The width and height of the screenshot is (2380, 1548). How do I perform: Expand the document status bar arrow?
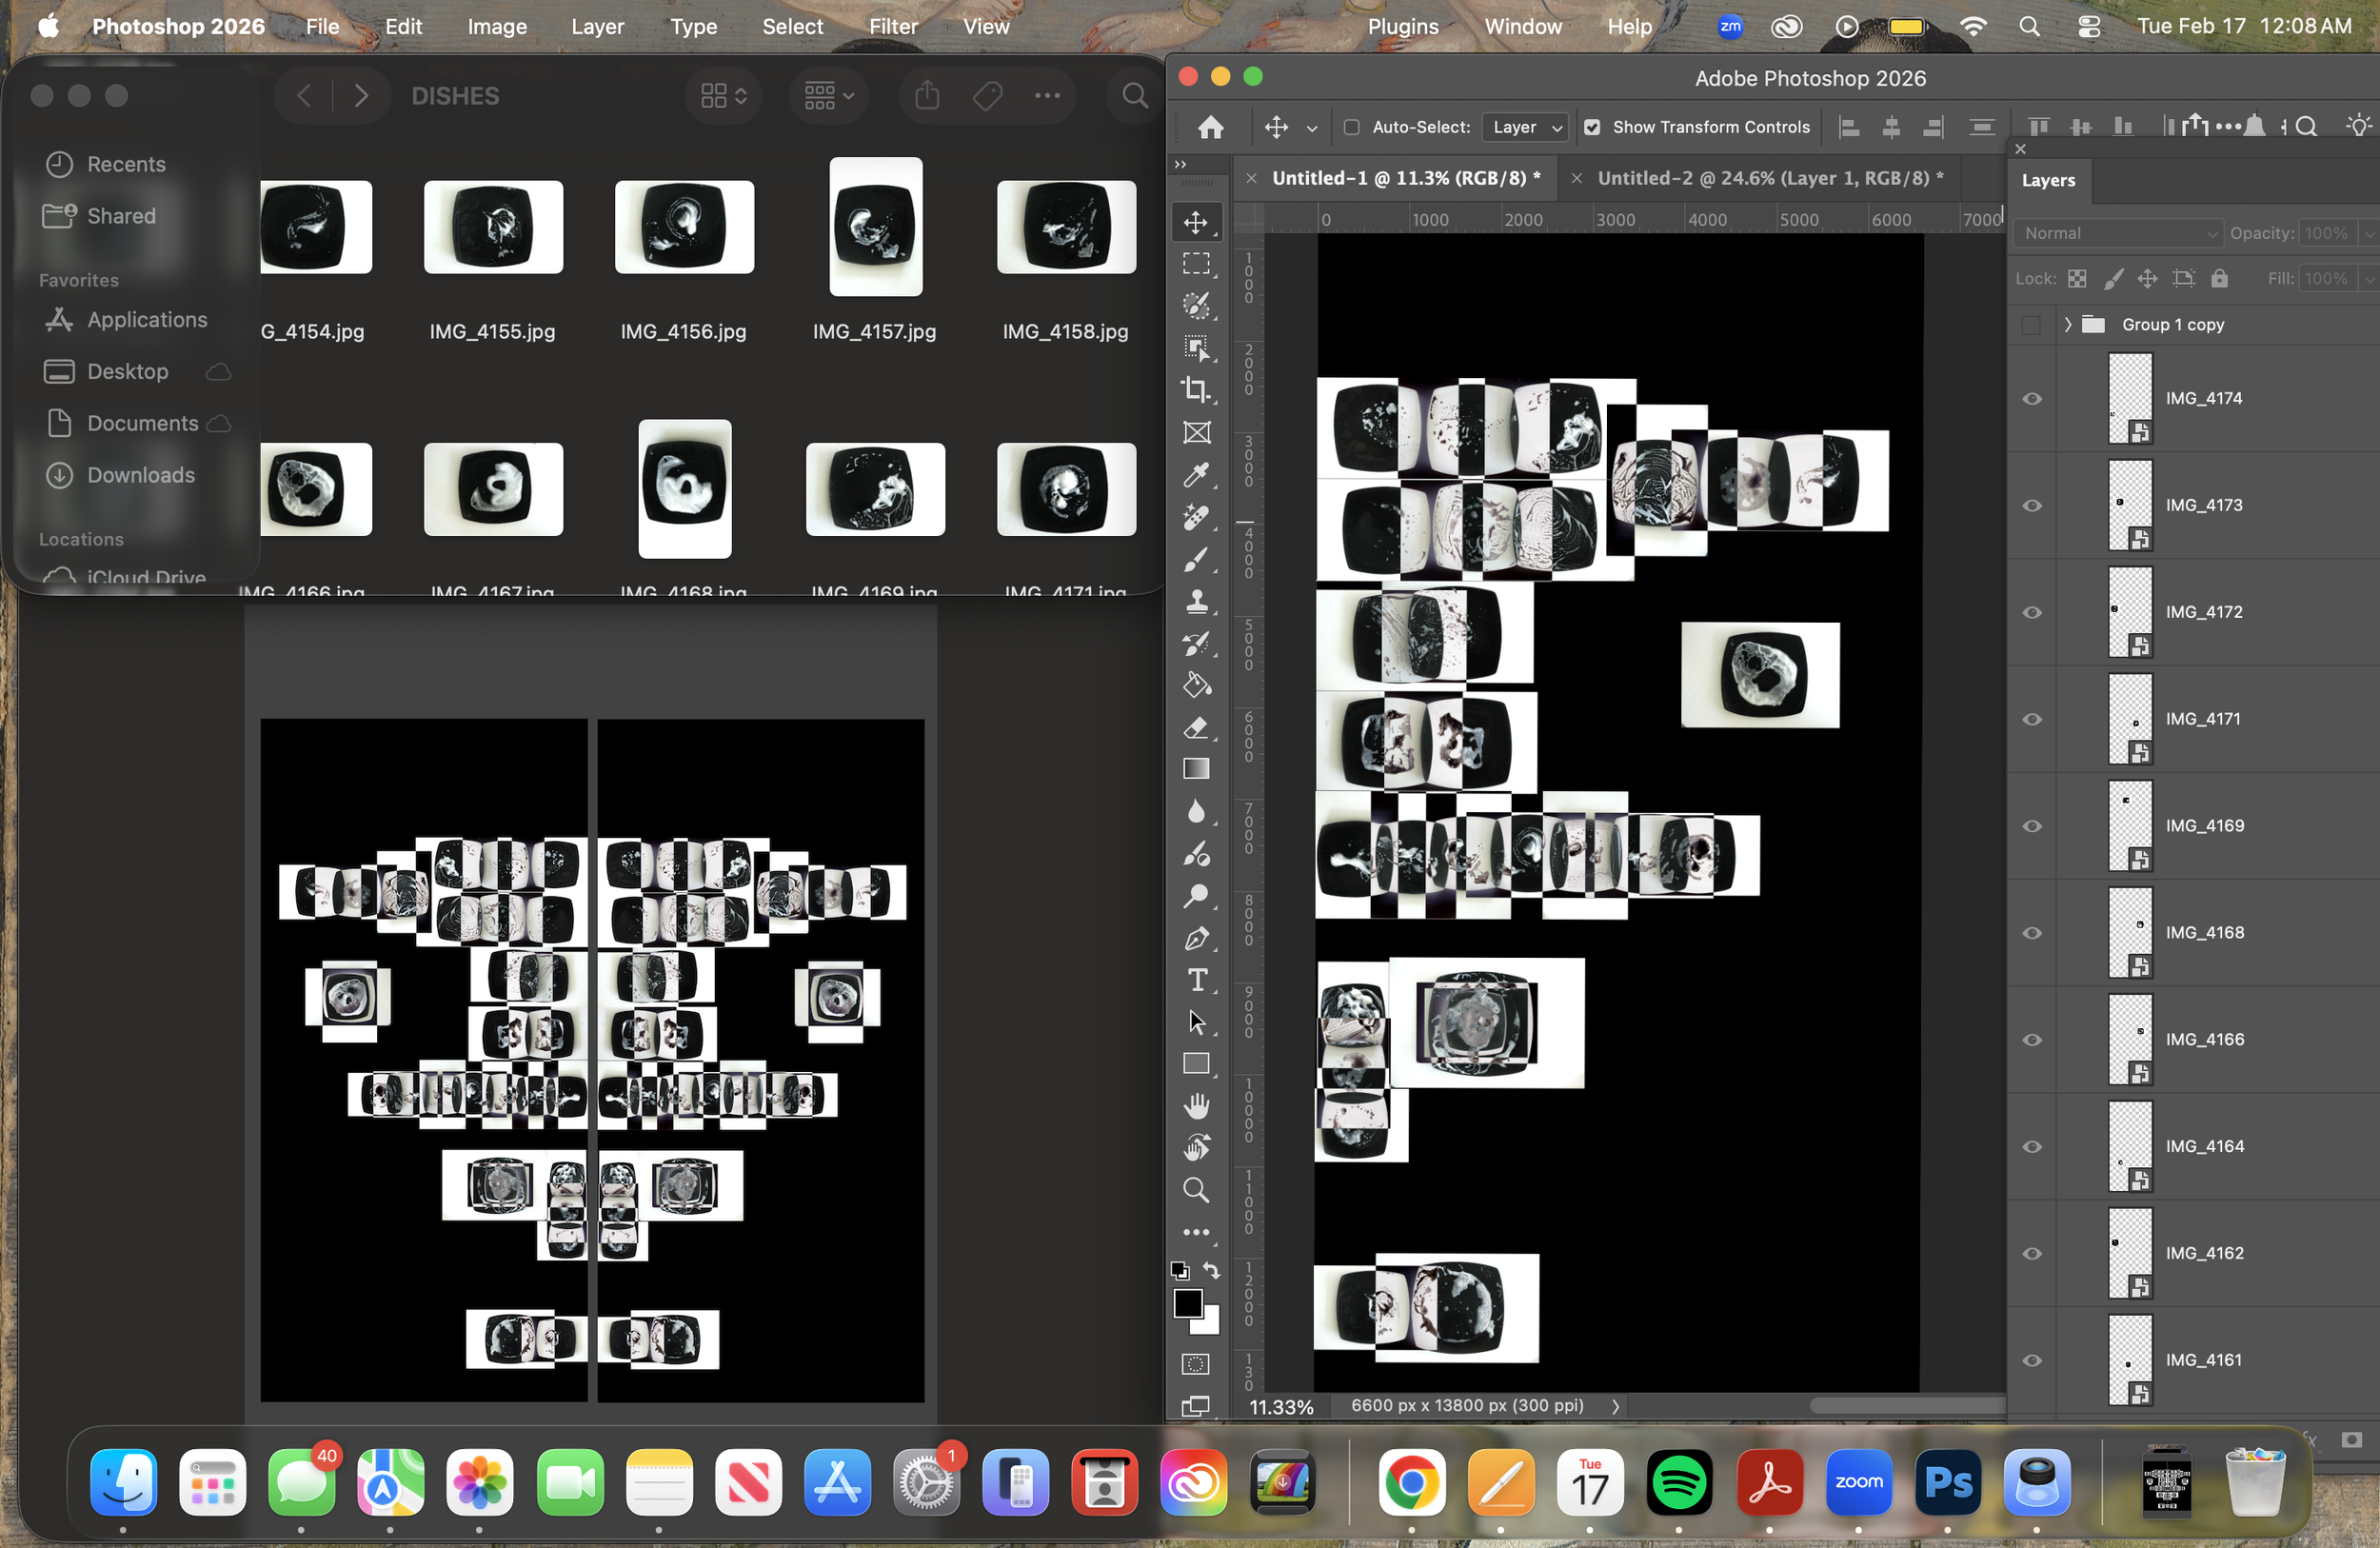tap(1615, 1406)
